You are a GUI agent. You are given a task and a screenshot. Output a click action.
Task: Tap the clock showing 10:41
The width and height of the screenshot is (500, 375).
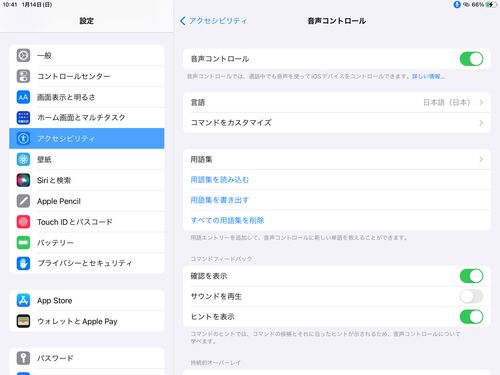click(10, 5)
